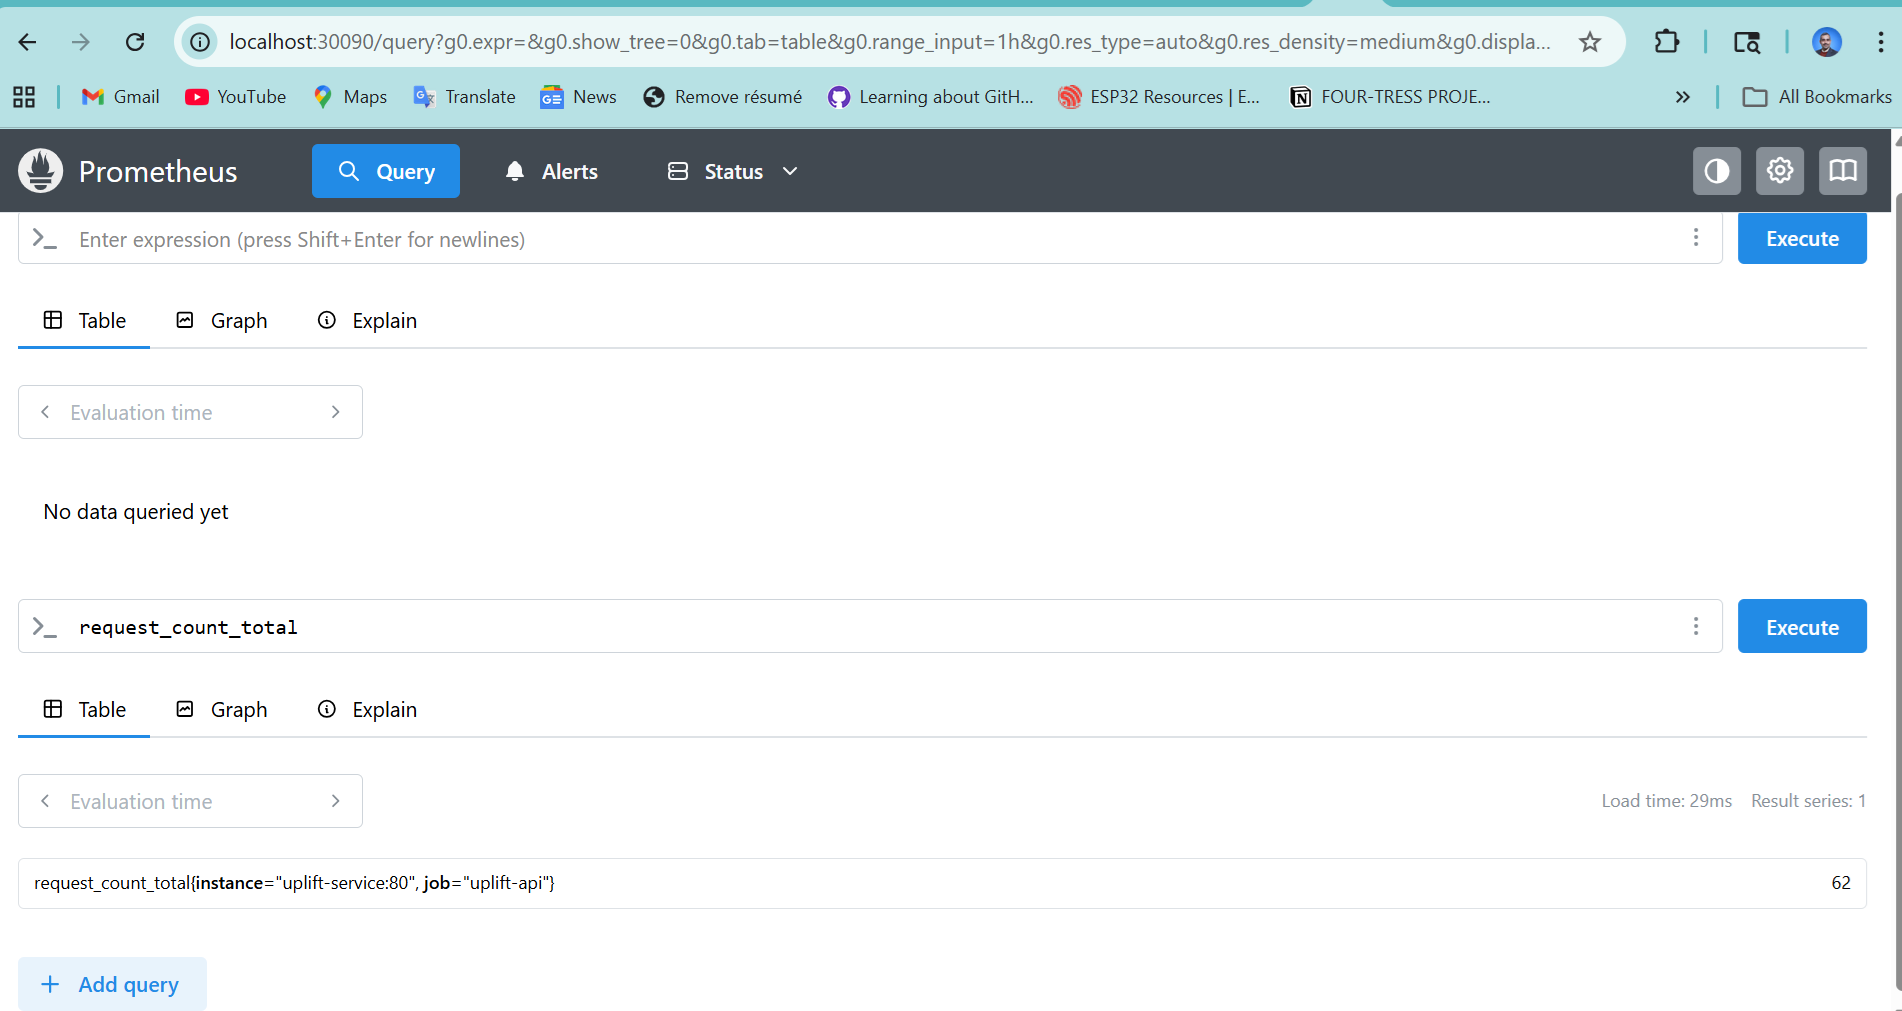Open Explain tab in the first query panel

[x=367, y=321]
